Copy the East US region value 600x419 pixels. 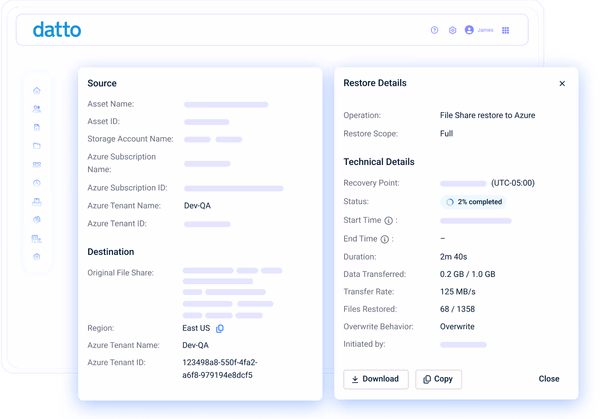pyautogui.click(x=220, y=328)
